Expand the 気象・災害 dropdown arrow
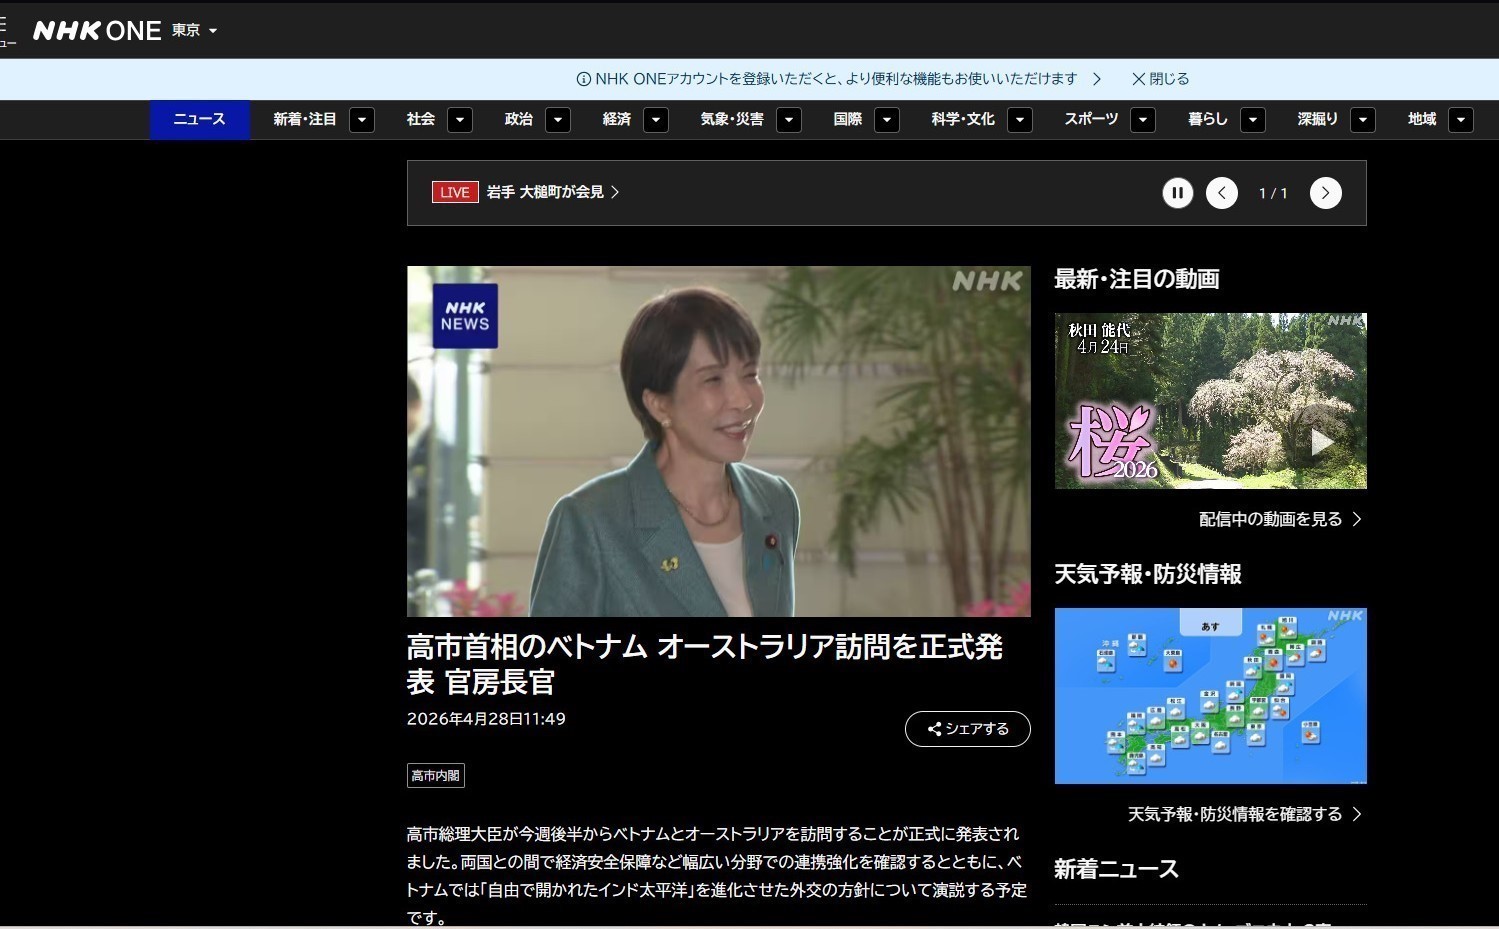This screenshot has height=929, width=1499. click(789, 120)
